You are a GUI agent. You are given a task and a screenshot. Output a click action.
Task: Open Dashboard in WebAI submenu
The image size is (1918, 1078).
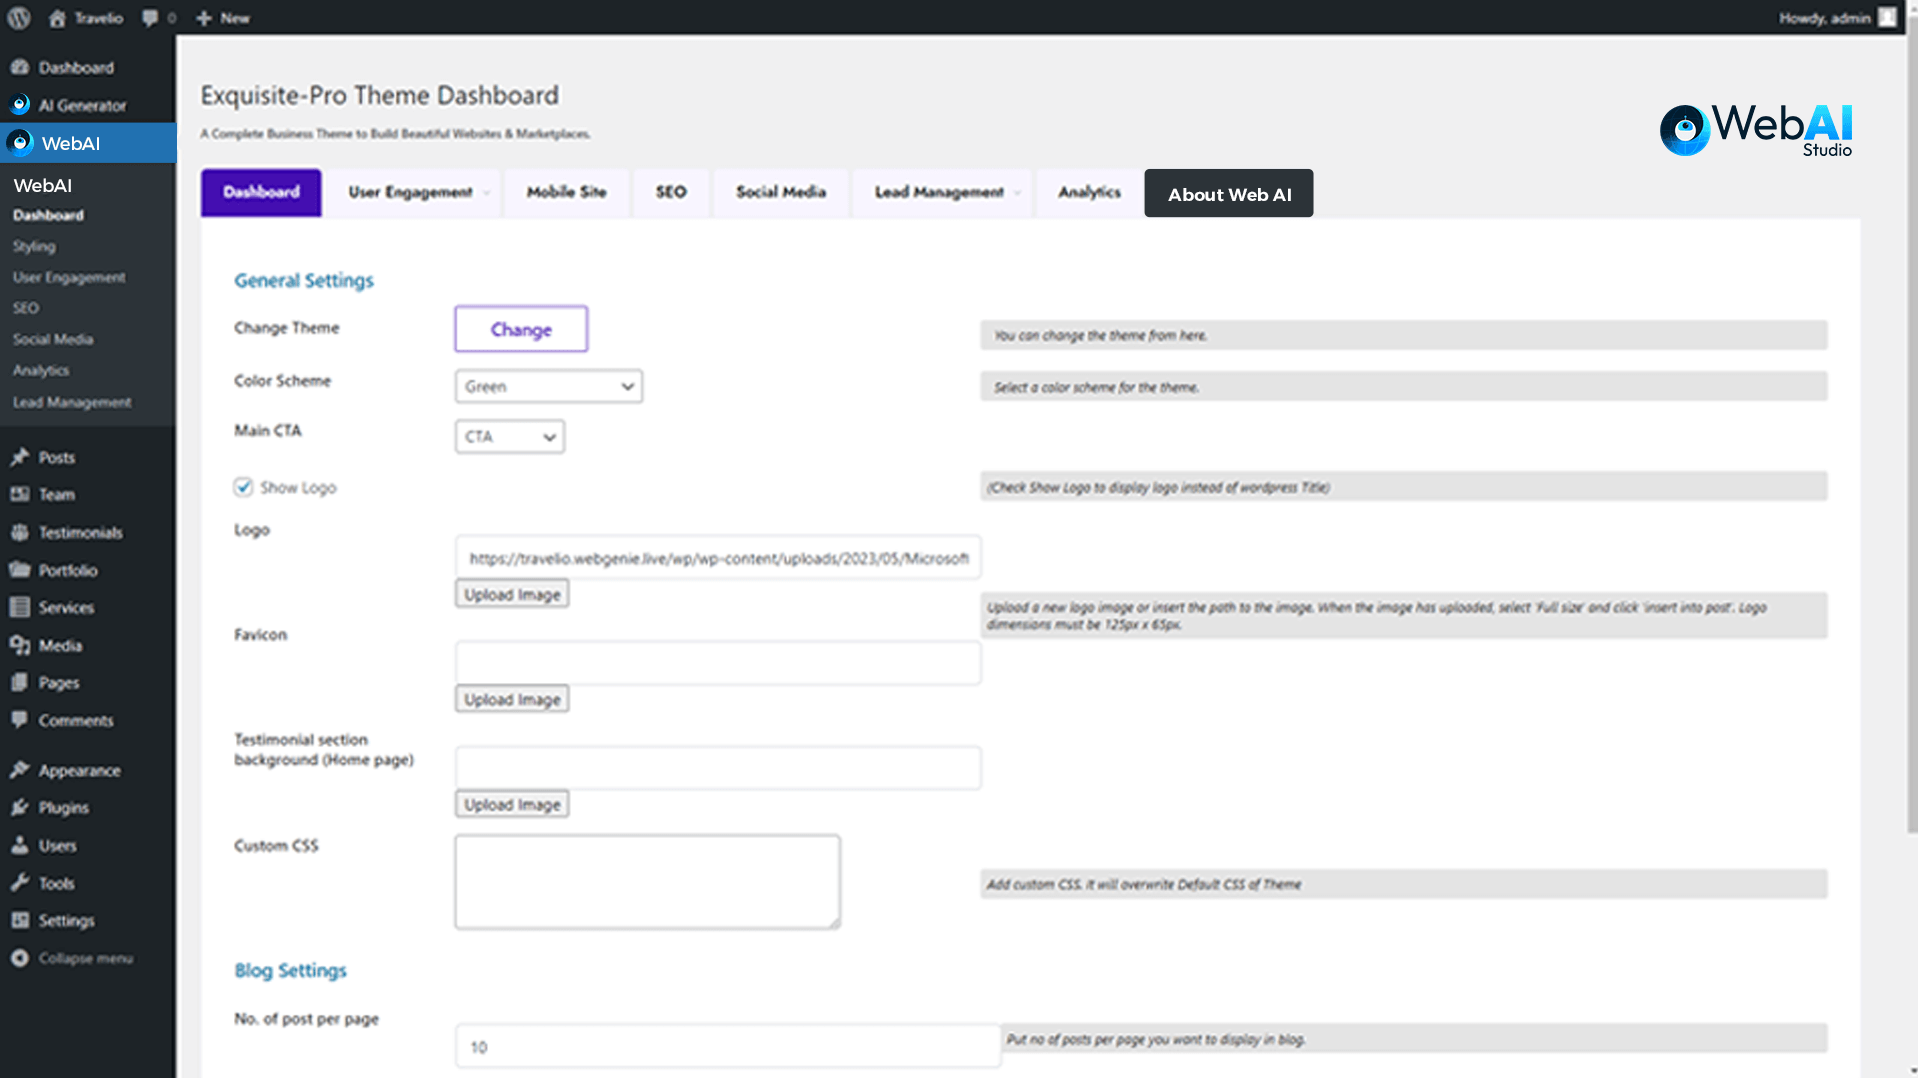pyautogui.click(x=48, y=215)
